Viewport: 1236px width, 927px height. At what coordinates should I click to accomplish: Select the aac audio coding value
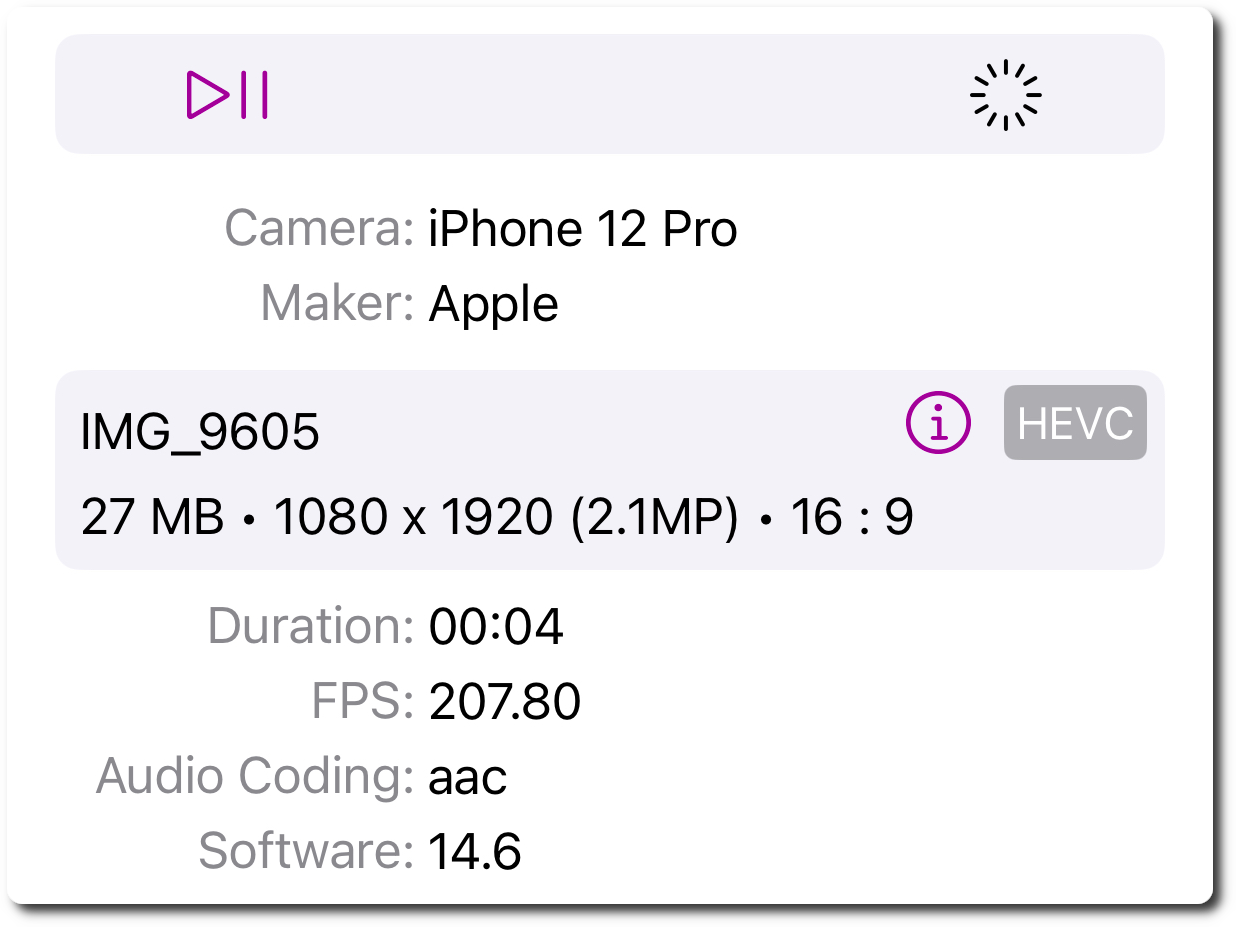(468, 777)
